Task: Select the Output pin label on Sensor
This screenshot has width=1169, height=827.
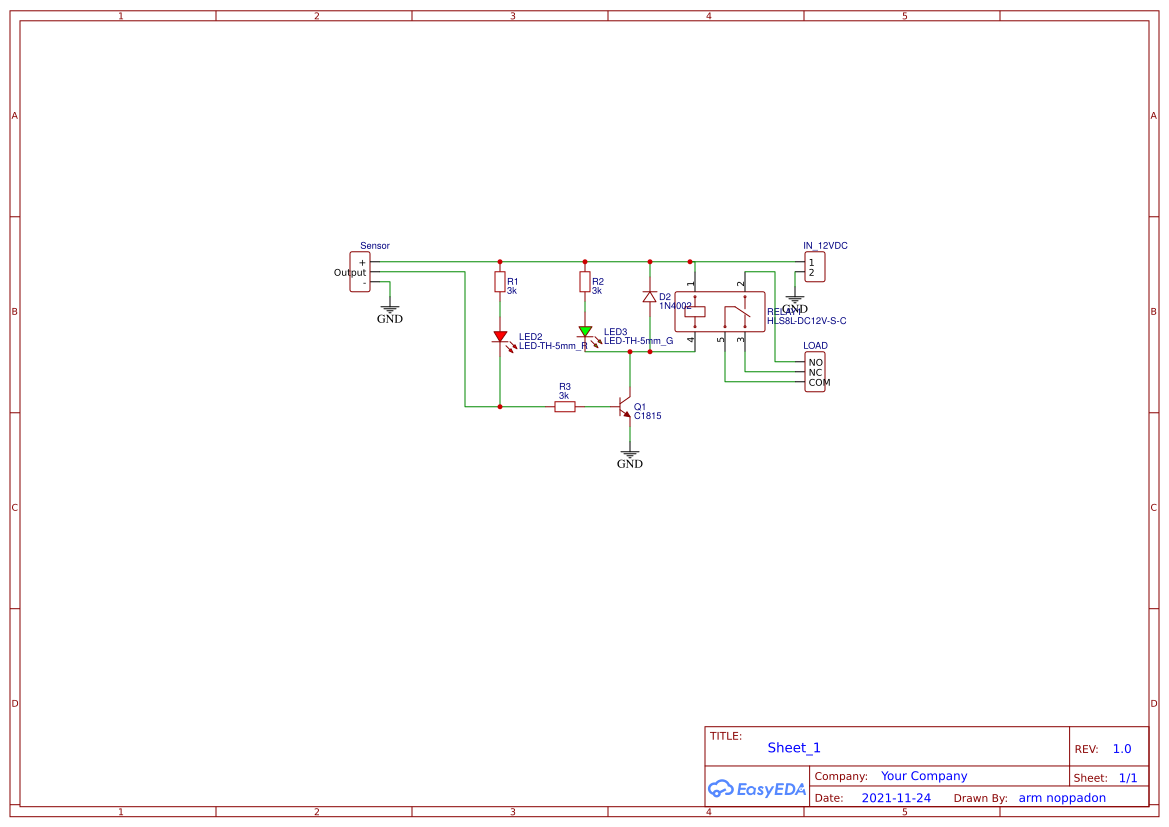Action: pos(350,273)
